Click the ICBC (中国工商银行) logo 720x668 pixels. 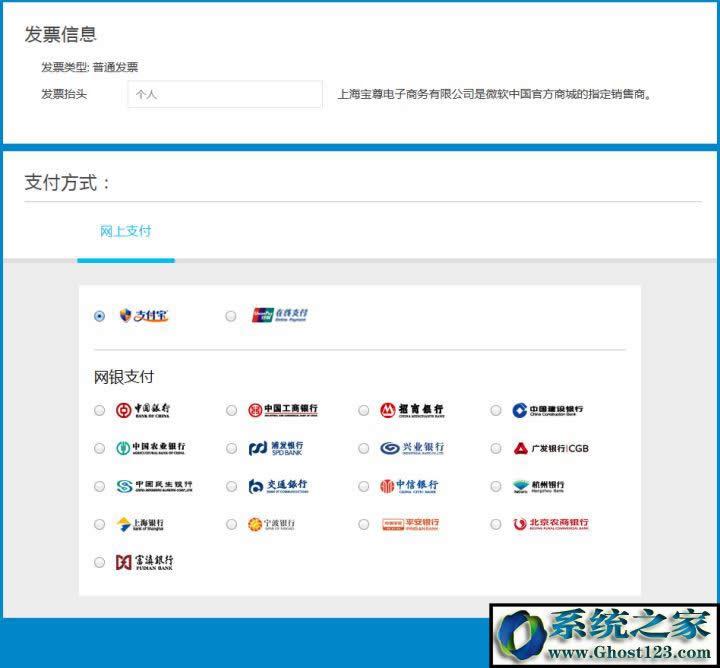pyautogui.click(x=283, y=410)
